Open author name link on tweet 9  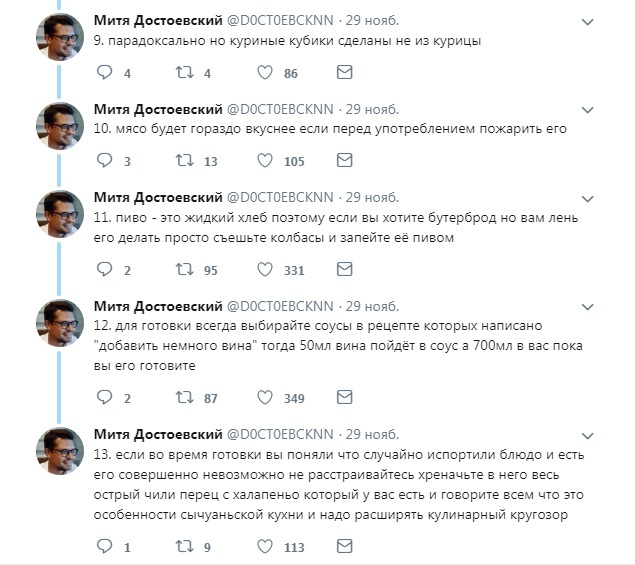coord(157,19)
